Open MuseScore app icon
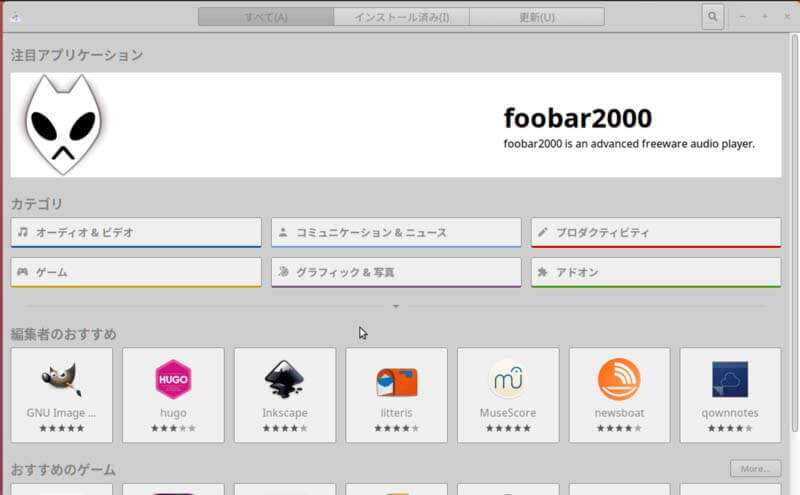 508,379
